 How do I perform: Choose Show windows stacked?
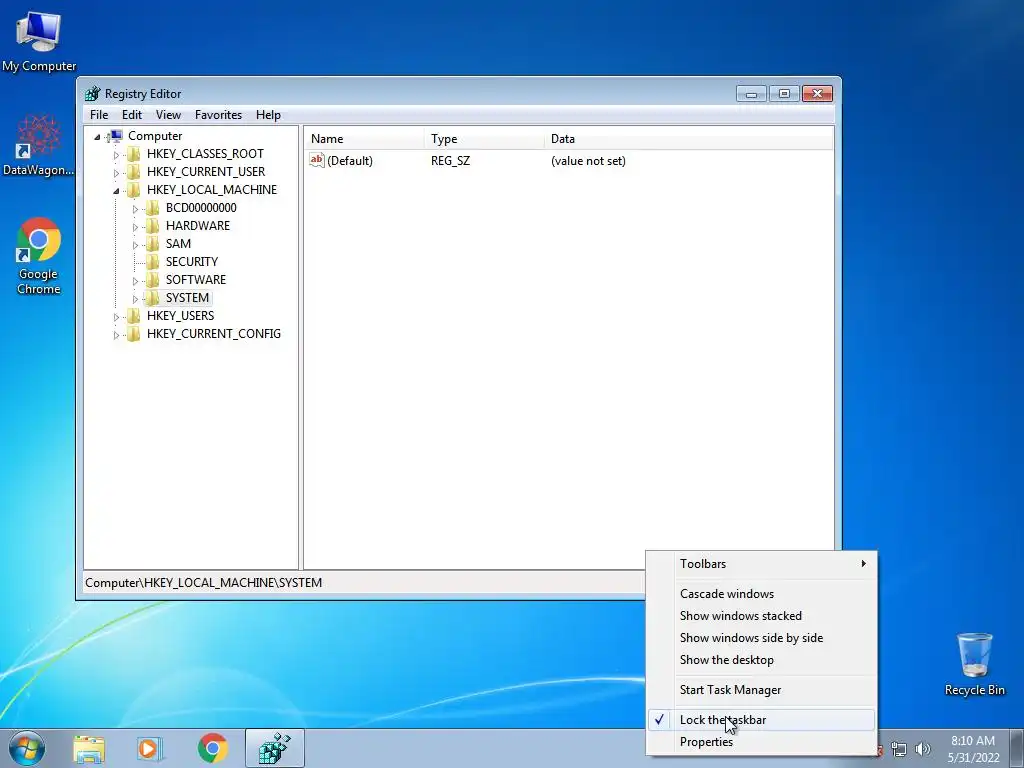pos(761,616)
